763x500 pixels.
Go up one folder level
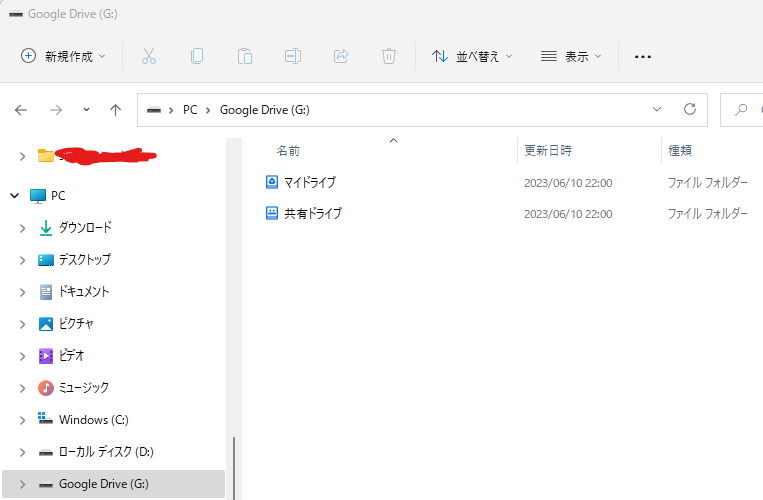point(115,110)
